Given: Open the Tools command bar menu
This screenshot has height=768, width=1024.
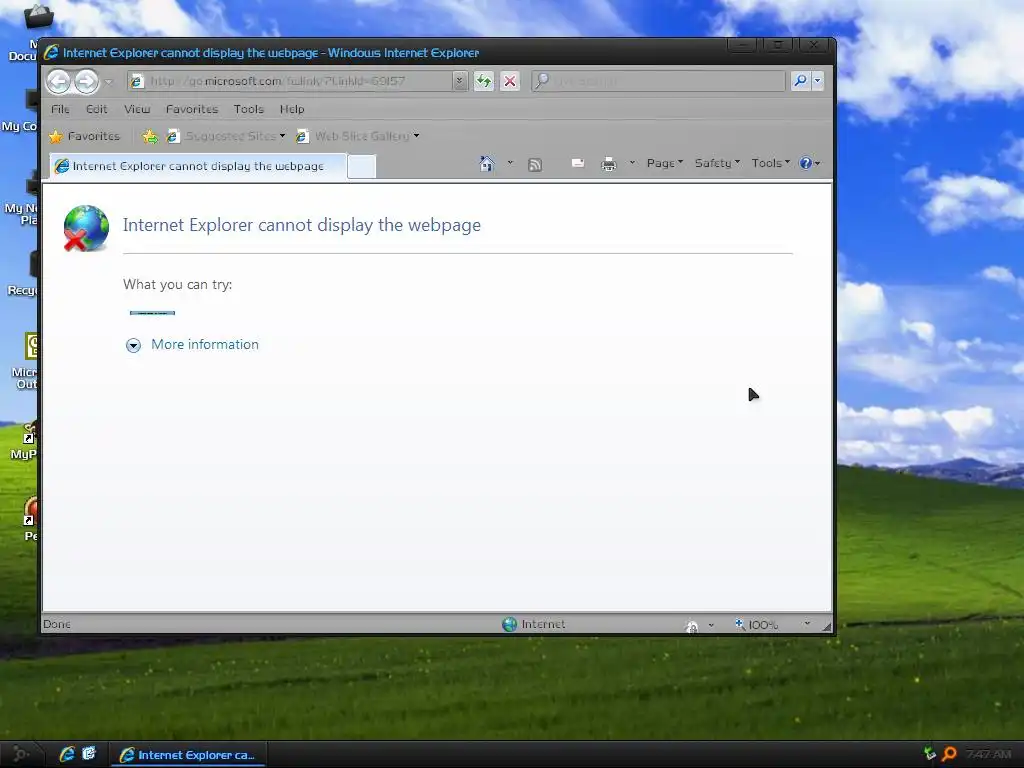Looking at the screenshot, I should [770, 163].
